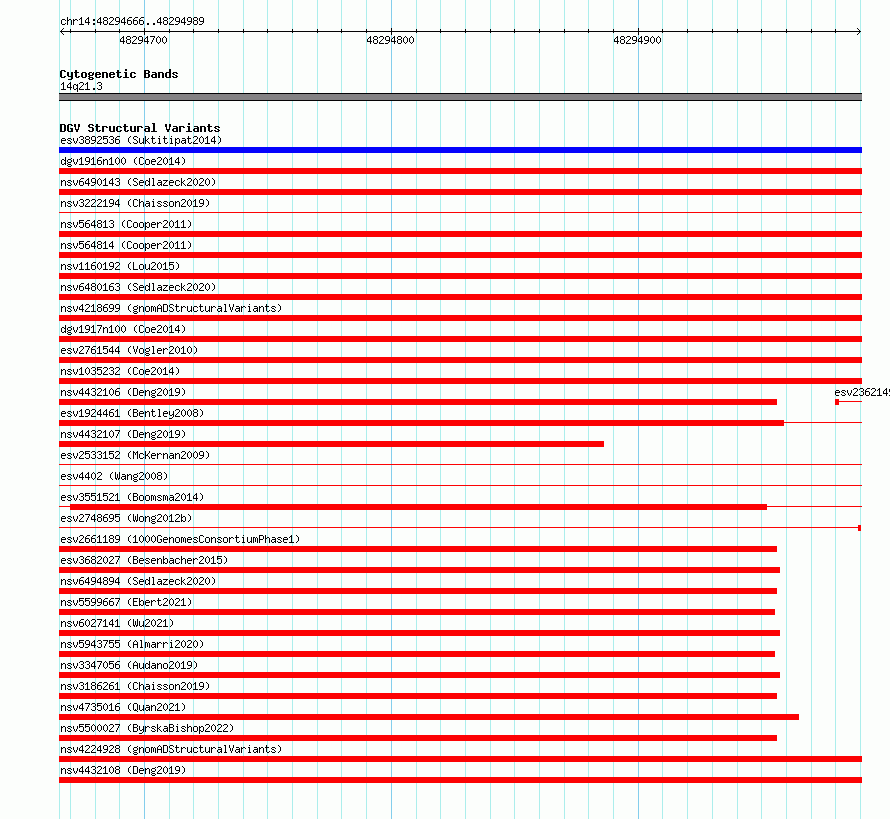Click the chr14:48294666..48294989 region label
The height and width of the screenshot is (819, 890).
click(132, 21)
